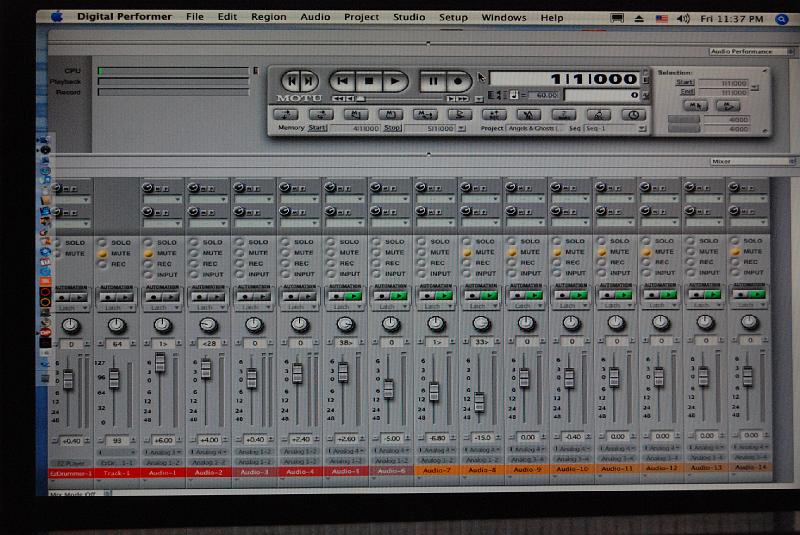Click the Audio-7 track name label
This screenshot has height=535, width=800.
point(436,470)
